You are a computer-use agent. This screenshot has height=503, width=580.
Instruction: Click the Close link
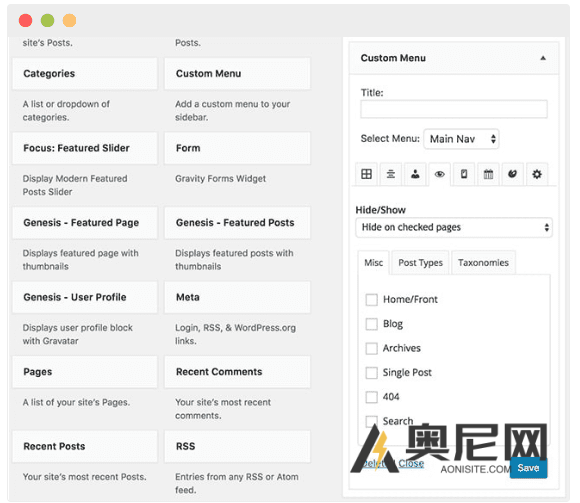pos(411,463)
